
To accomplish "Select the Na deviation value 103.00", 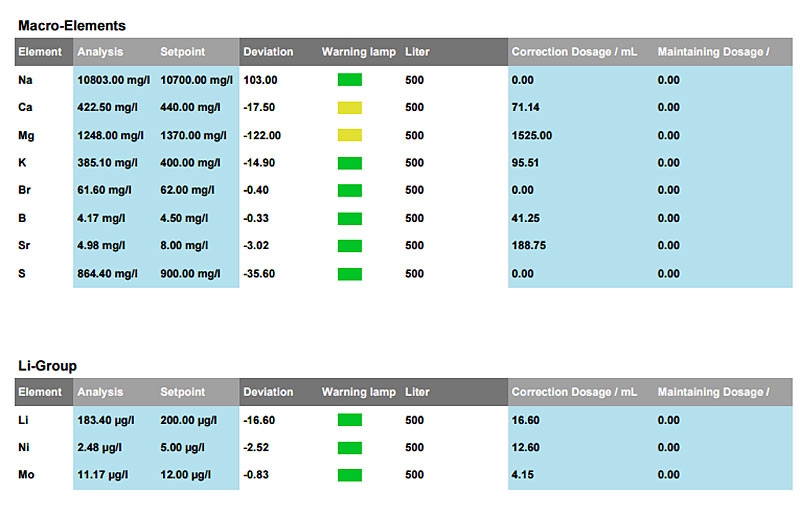I will point(260,80).
